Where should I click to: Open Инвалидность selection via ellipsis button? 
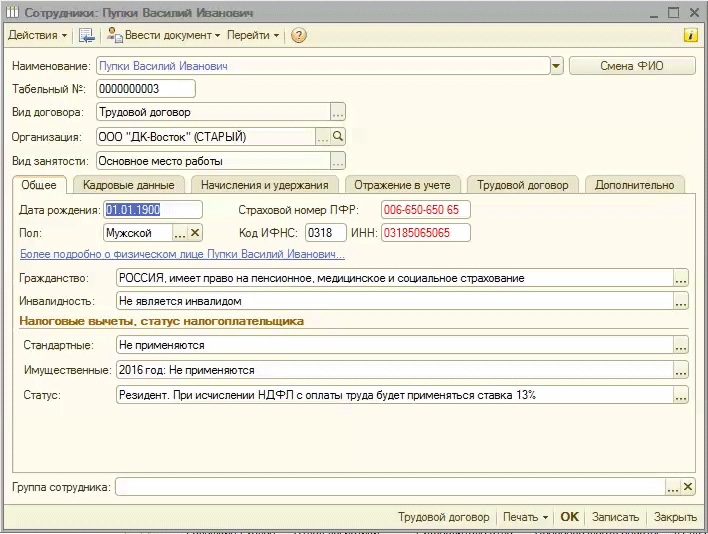pos(681,301)
